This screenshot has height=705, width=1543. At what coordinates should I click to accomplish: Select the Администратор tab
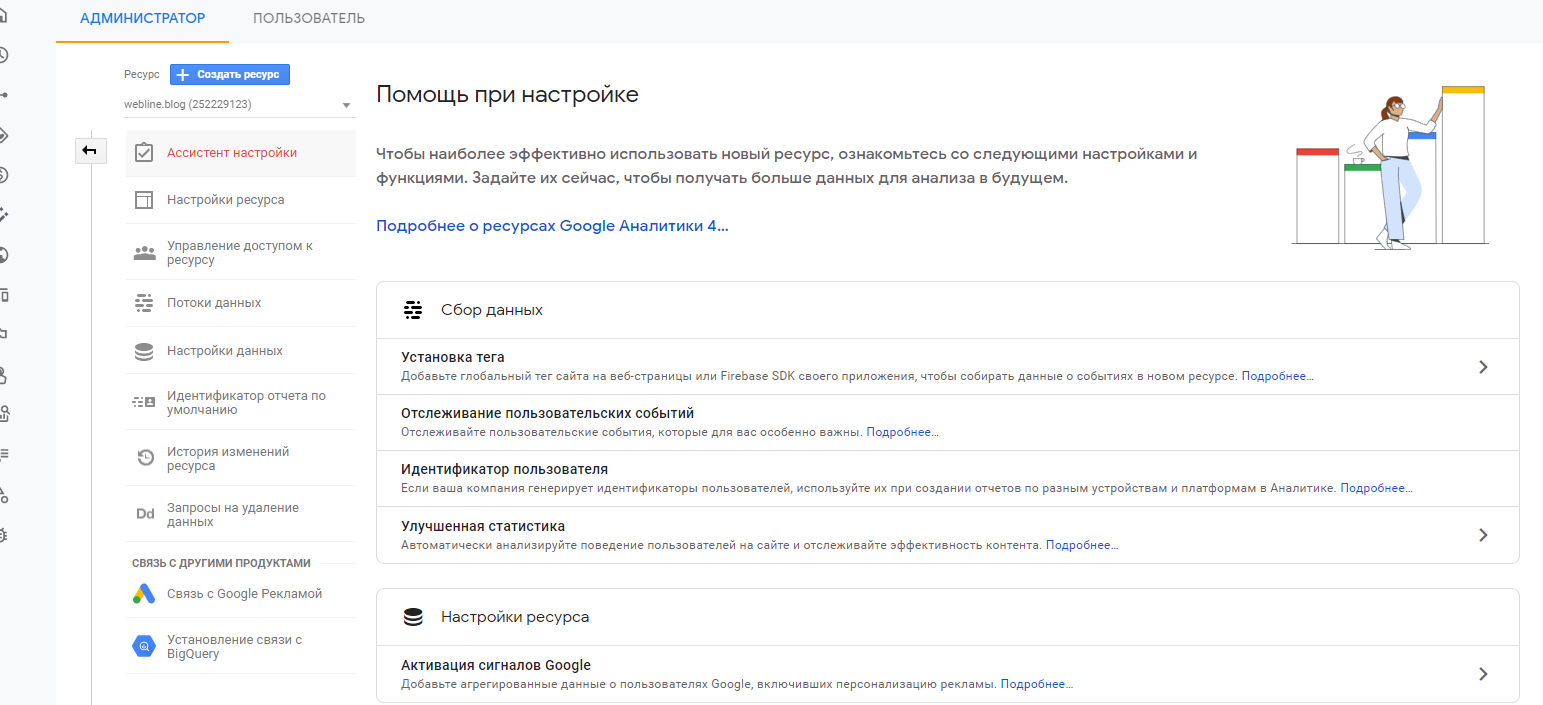pyautogui.click(x=142, y=19)
